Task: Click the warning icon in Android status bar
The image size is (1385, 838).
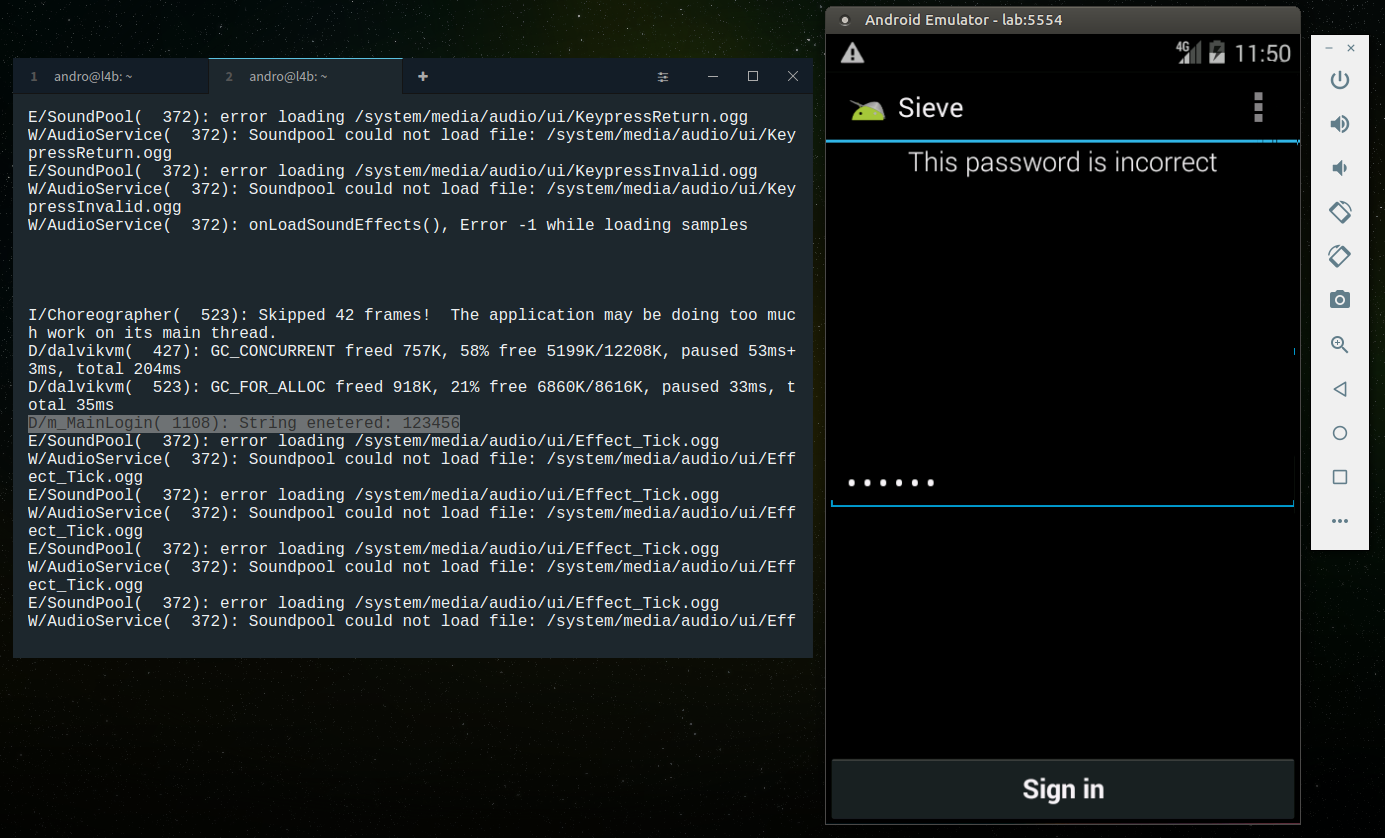Action: coord(851,52)
